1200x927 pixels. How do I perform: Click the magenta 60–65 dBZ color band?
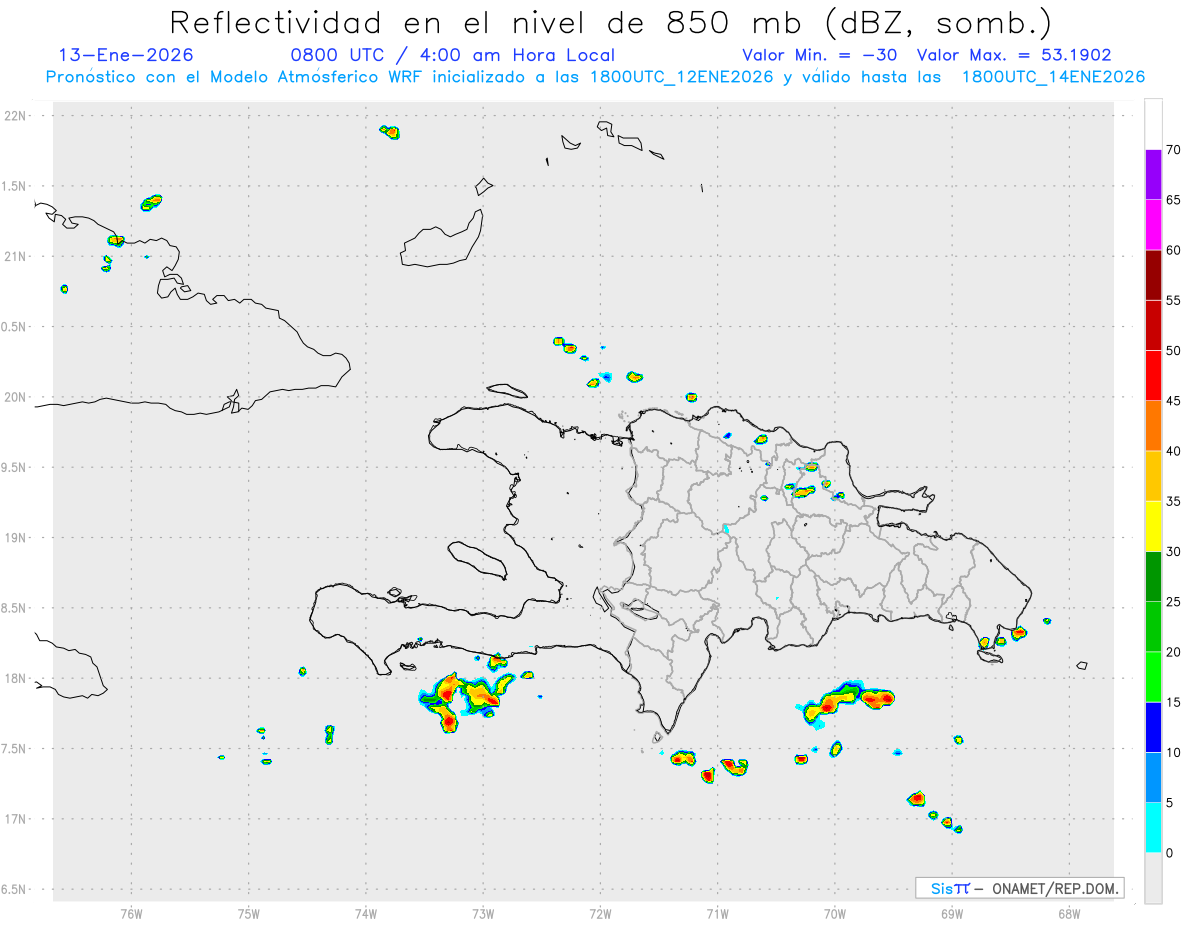pos(1153,225)
